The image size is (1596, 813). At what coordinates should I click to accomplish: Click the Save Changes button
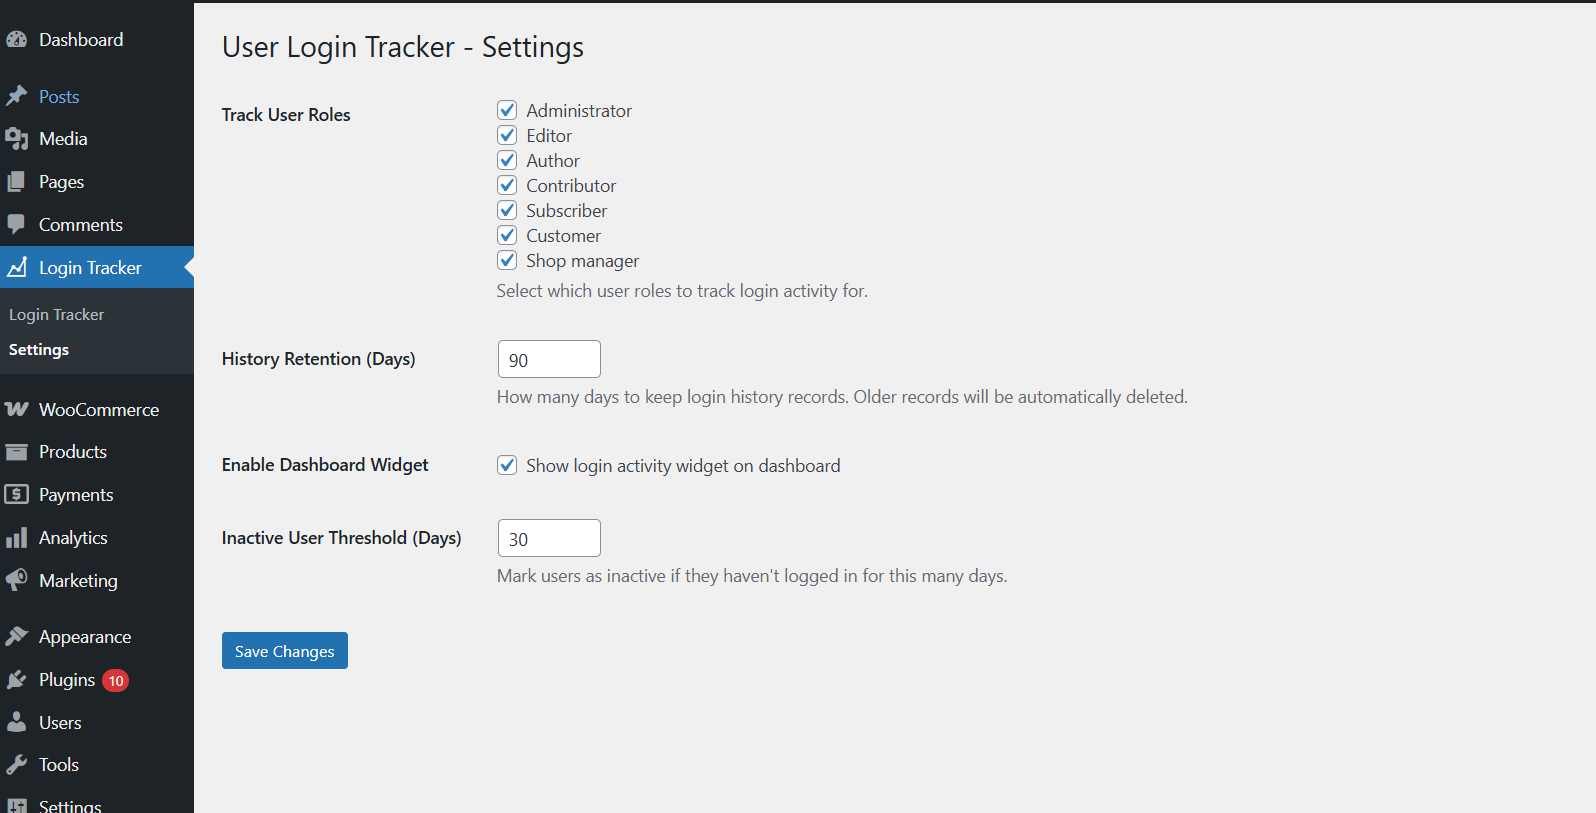point(284,650)
